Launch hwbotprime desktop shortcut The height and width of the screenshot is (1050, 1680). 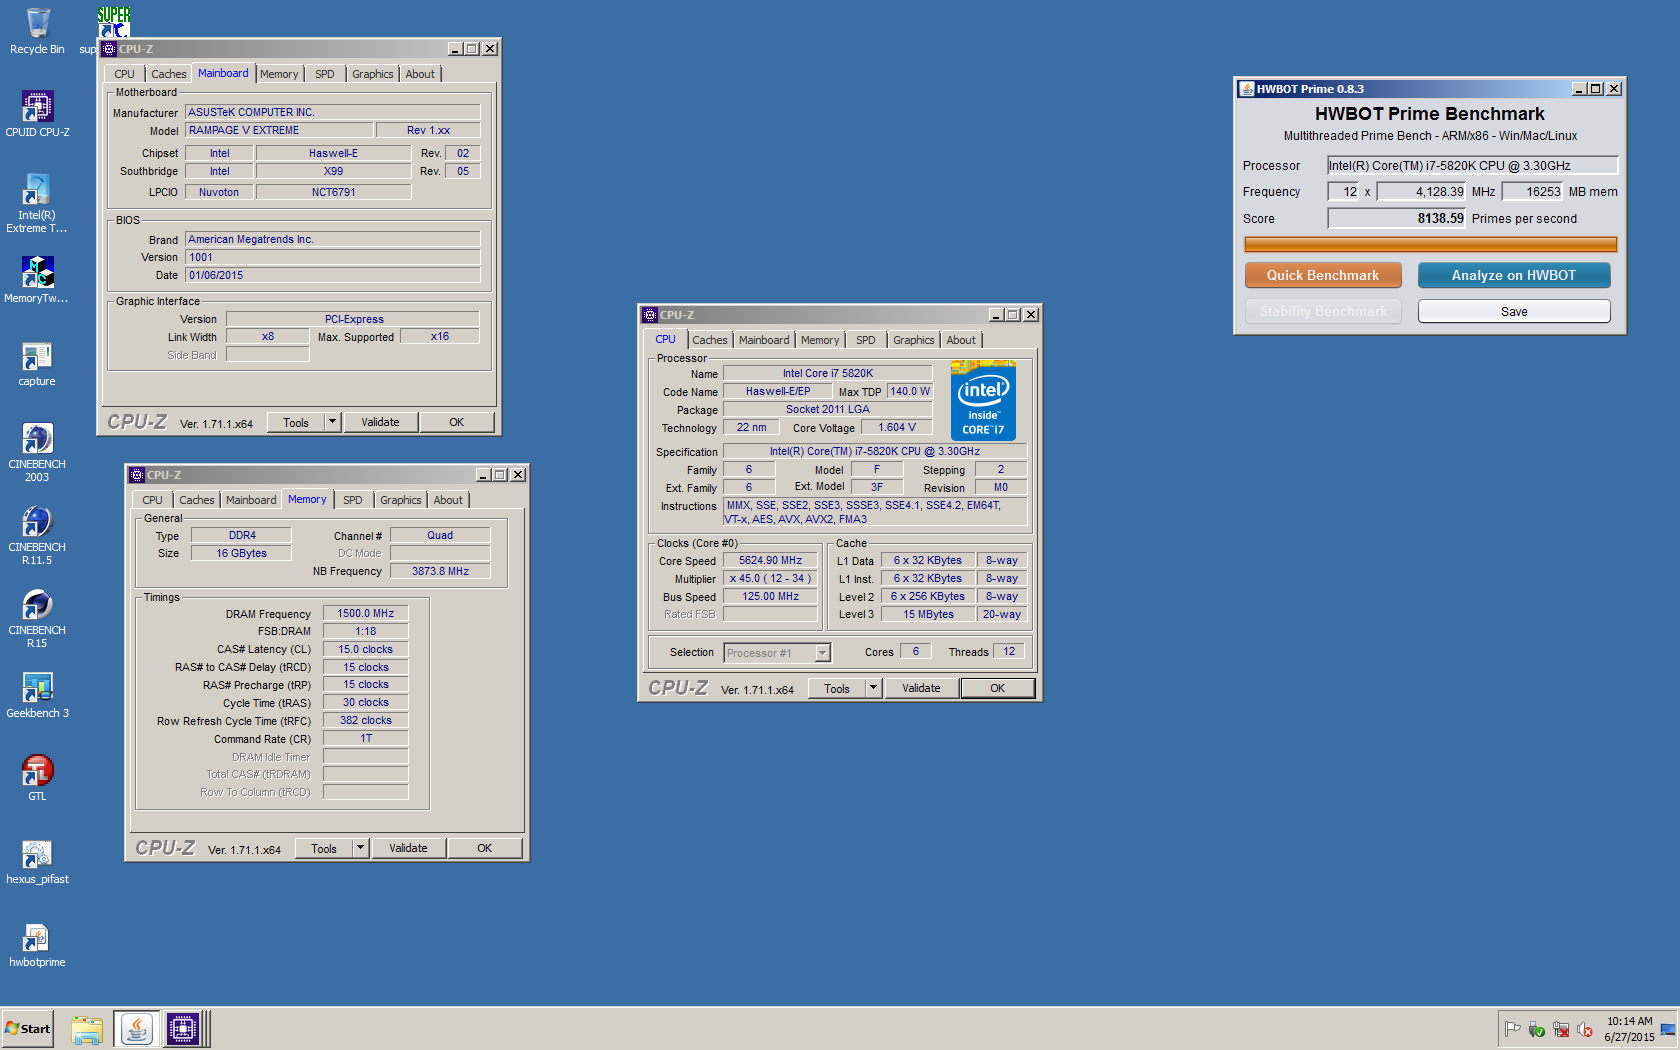37,944
